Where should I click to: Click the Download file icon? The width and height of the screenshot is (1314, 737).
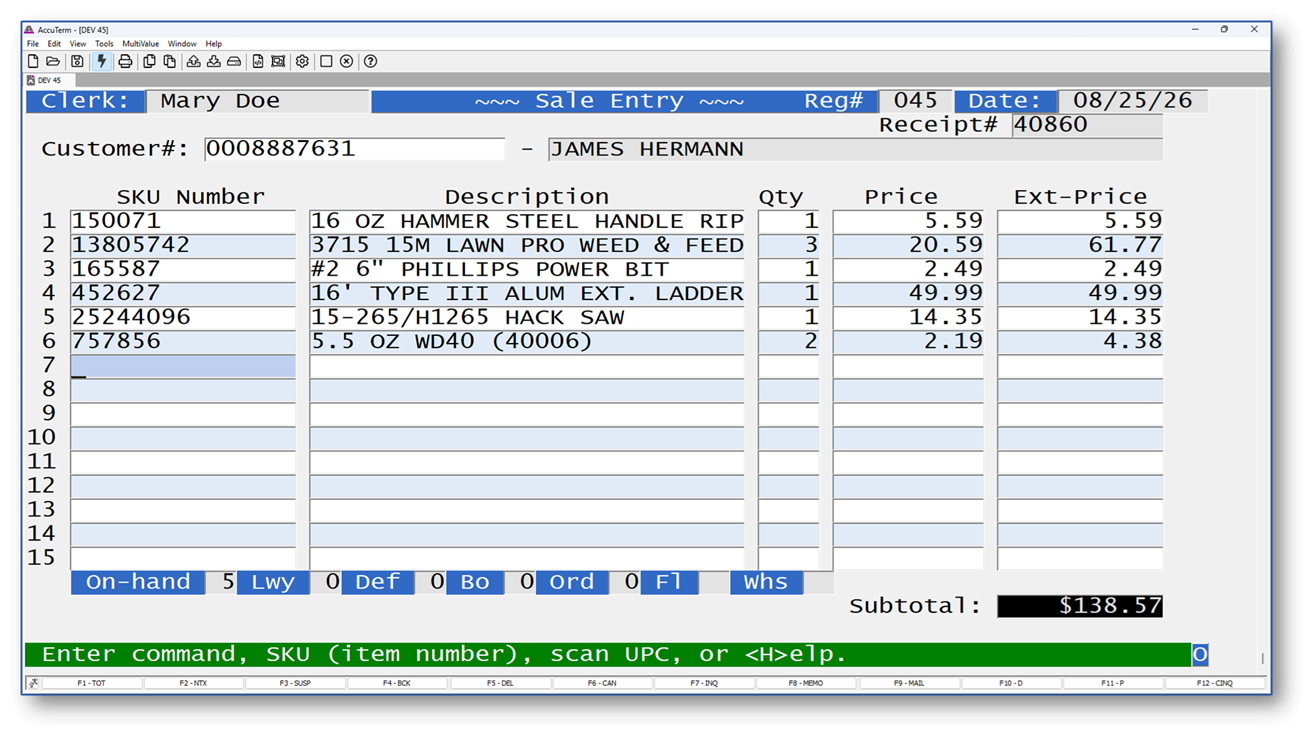tap(214, 62)
